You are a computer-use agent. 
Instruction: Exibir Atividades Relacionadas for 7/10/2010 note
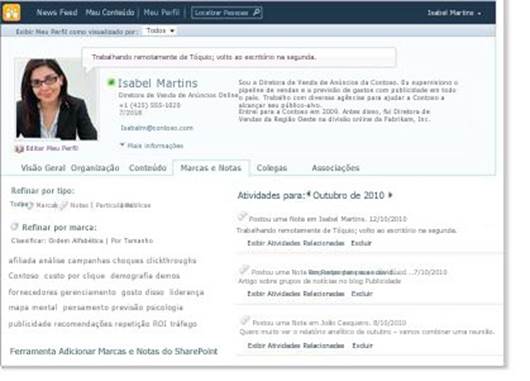(296, 293)
